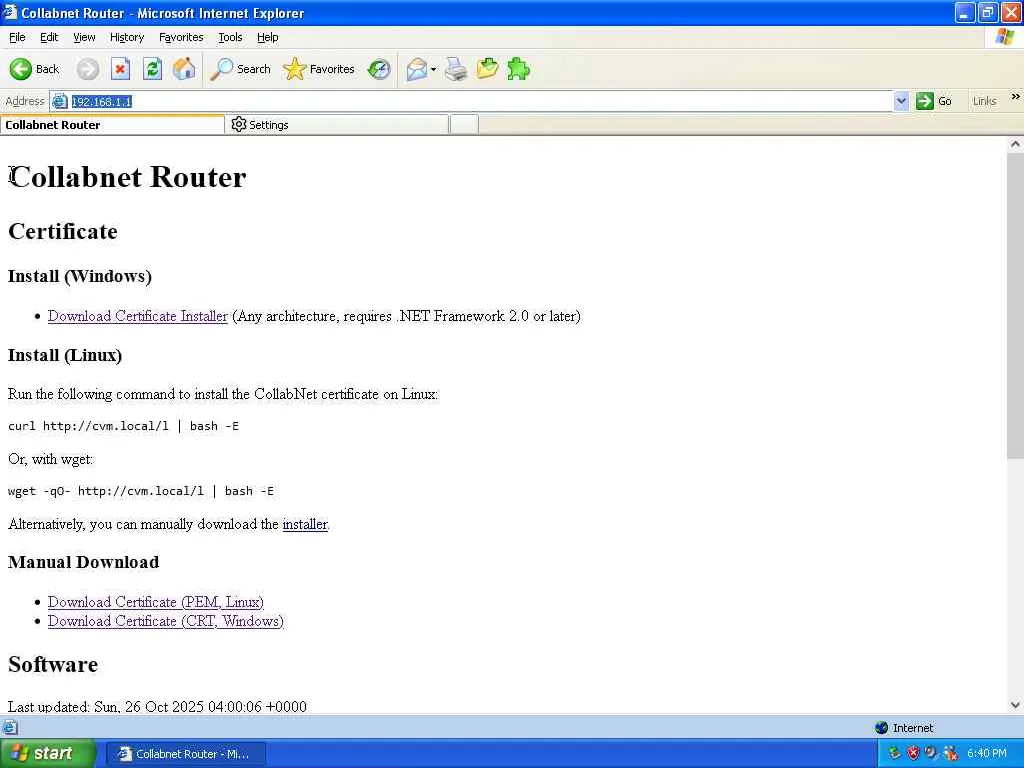Click the Mail envelope toolbar icon
The image size is (1024, 768).
pos(416,69)
